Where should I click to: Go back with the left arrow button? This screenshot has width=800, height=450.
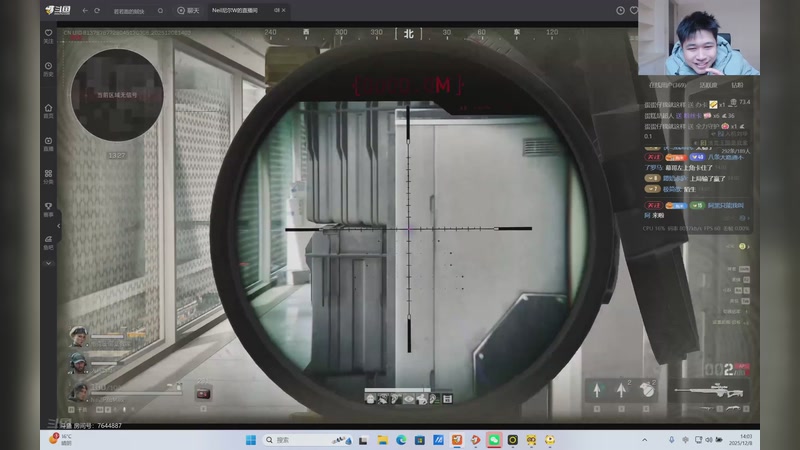(85, 10)
